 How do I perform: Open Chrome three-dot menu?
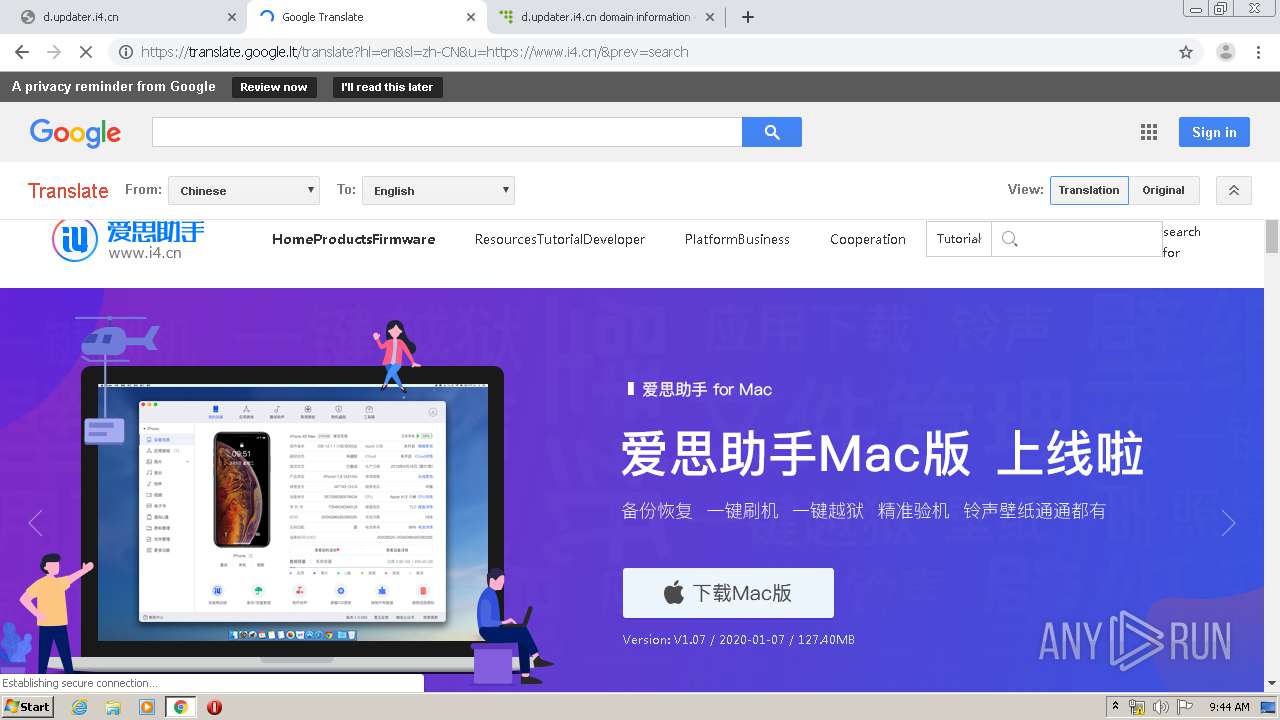(1260, 52)
